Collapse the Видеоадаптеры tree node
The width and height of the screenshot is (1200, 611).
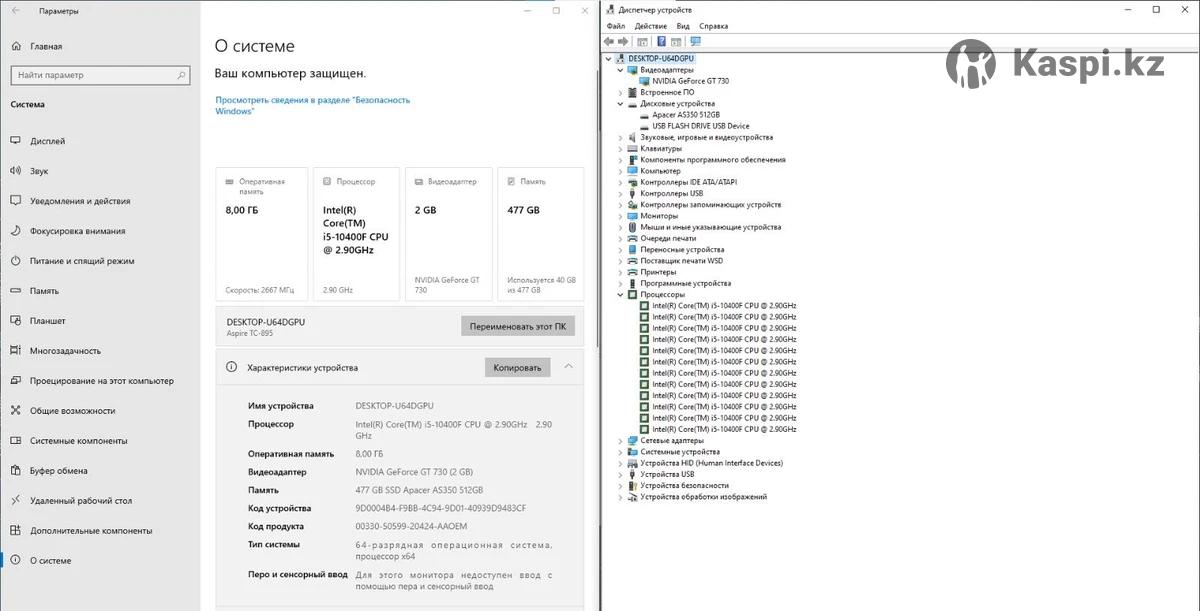tap(621, 70)
